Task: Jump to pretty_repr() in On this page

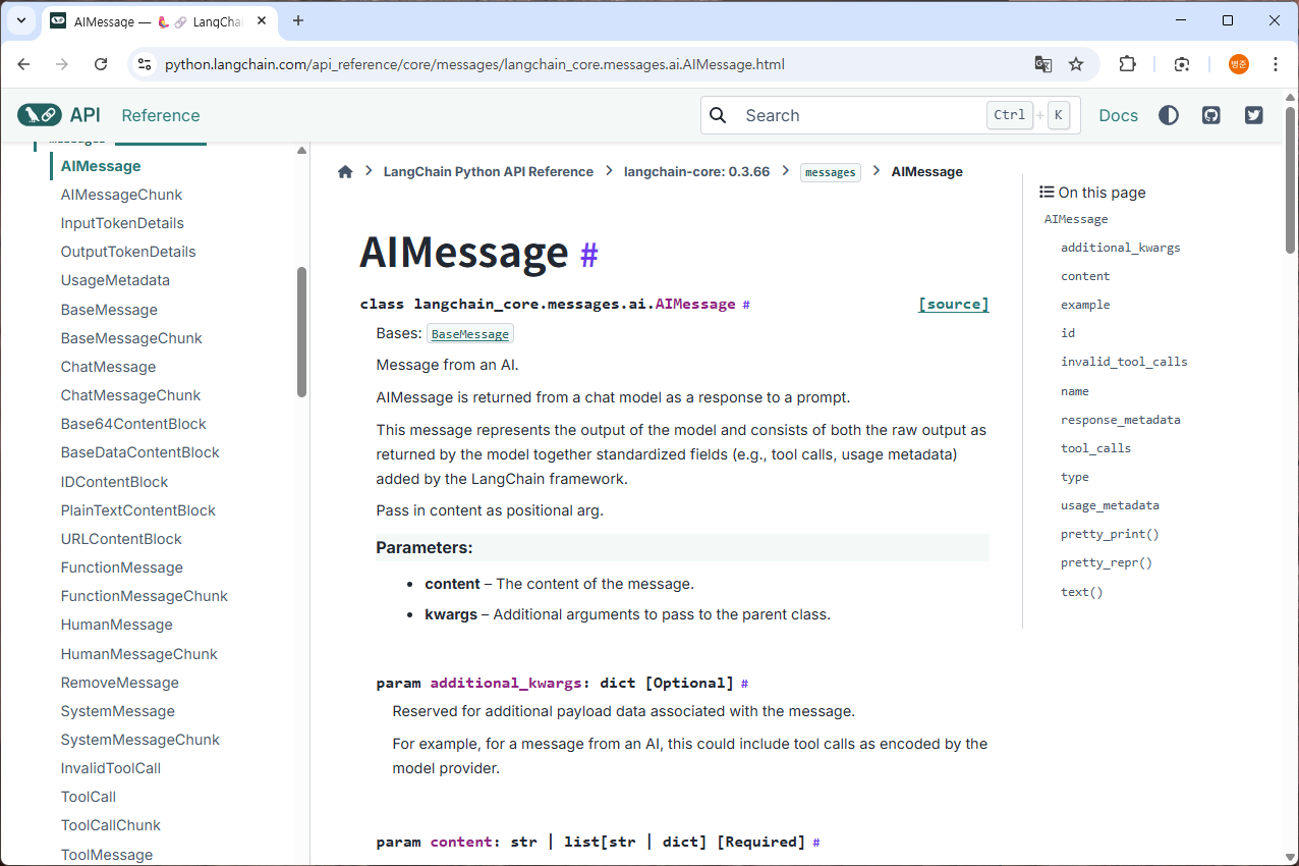Action: coord(1106,563)
